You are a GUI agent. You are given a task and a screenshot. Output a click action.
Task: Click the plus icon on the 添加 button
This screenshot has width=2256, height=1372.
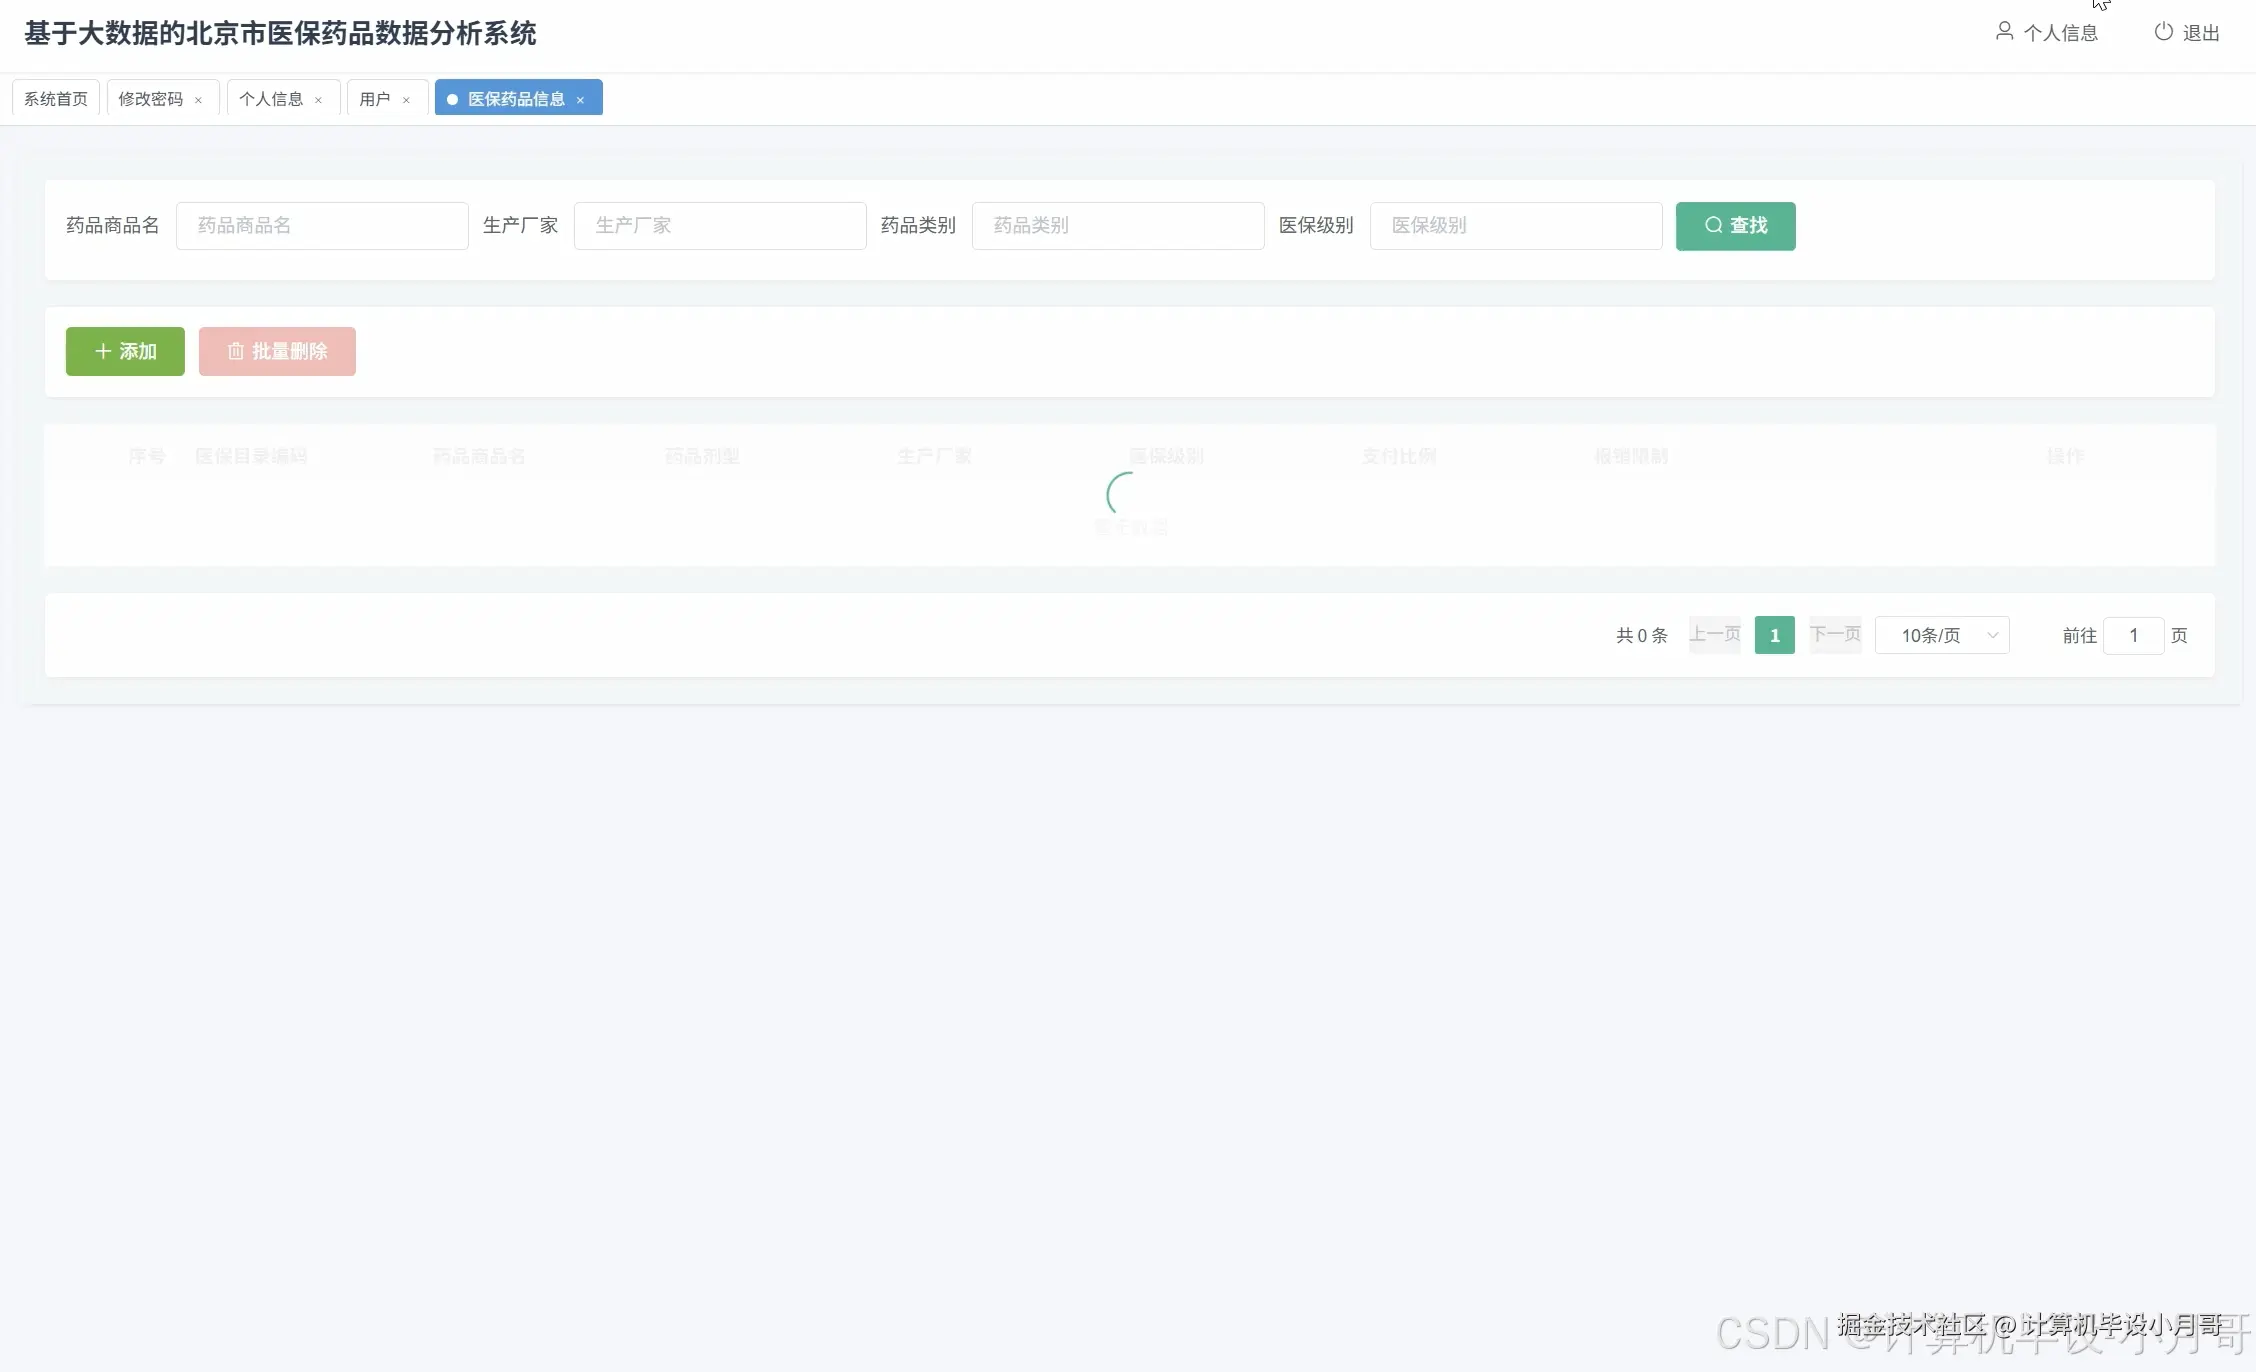pyautogui.click(x=102, y=351)
